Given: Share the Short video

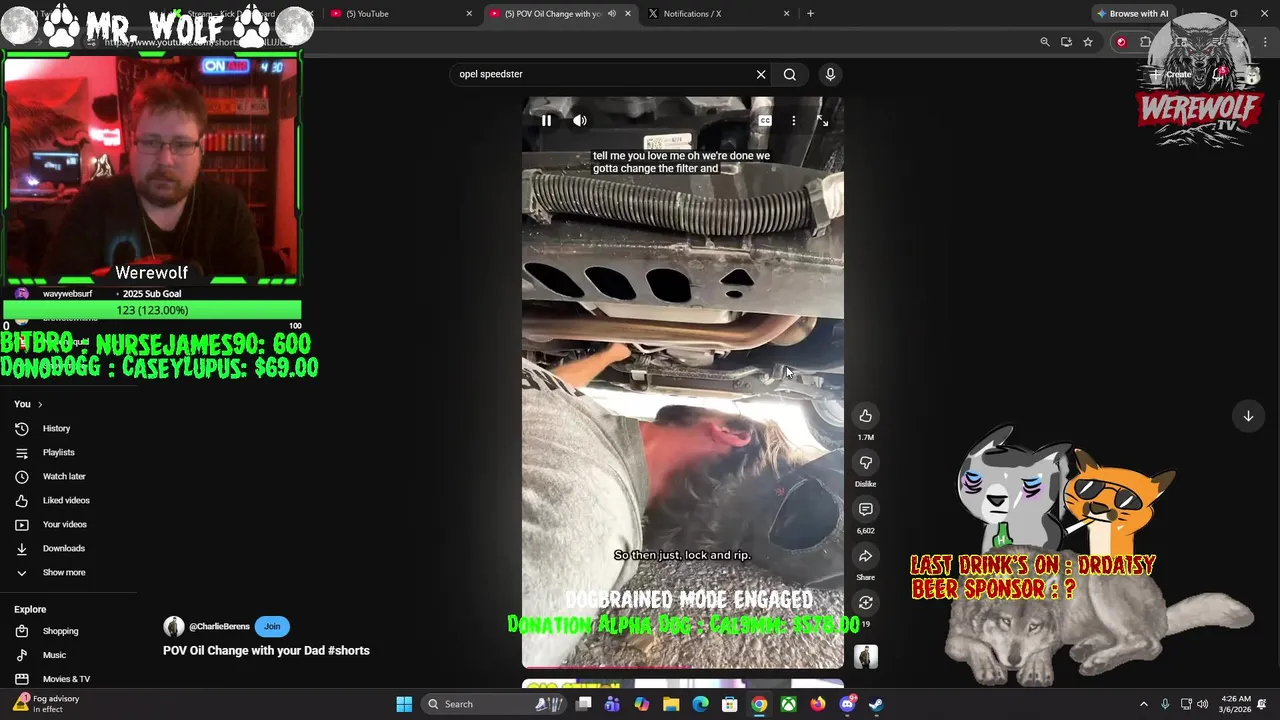Looking at the screenshot, I should [x=866, y=556].
